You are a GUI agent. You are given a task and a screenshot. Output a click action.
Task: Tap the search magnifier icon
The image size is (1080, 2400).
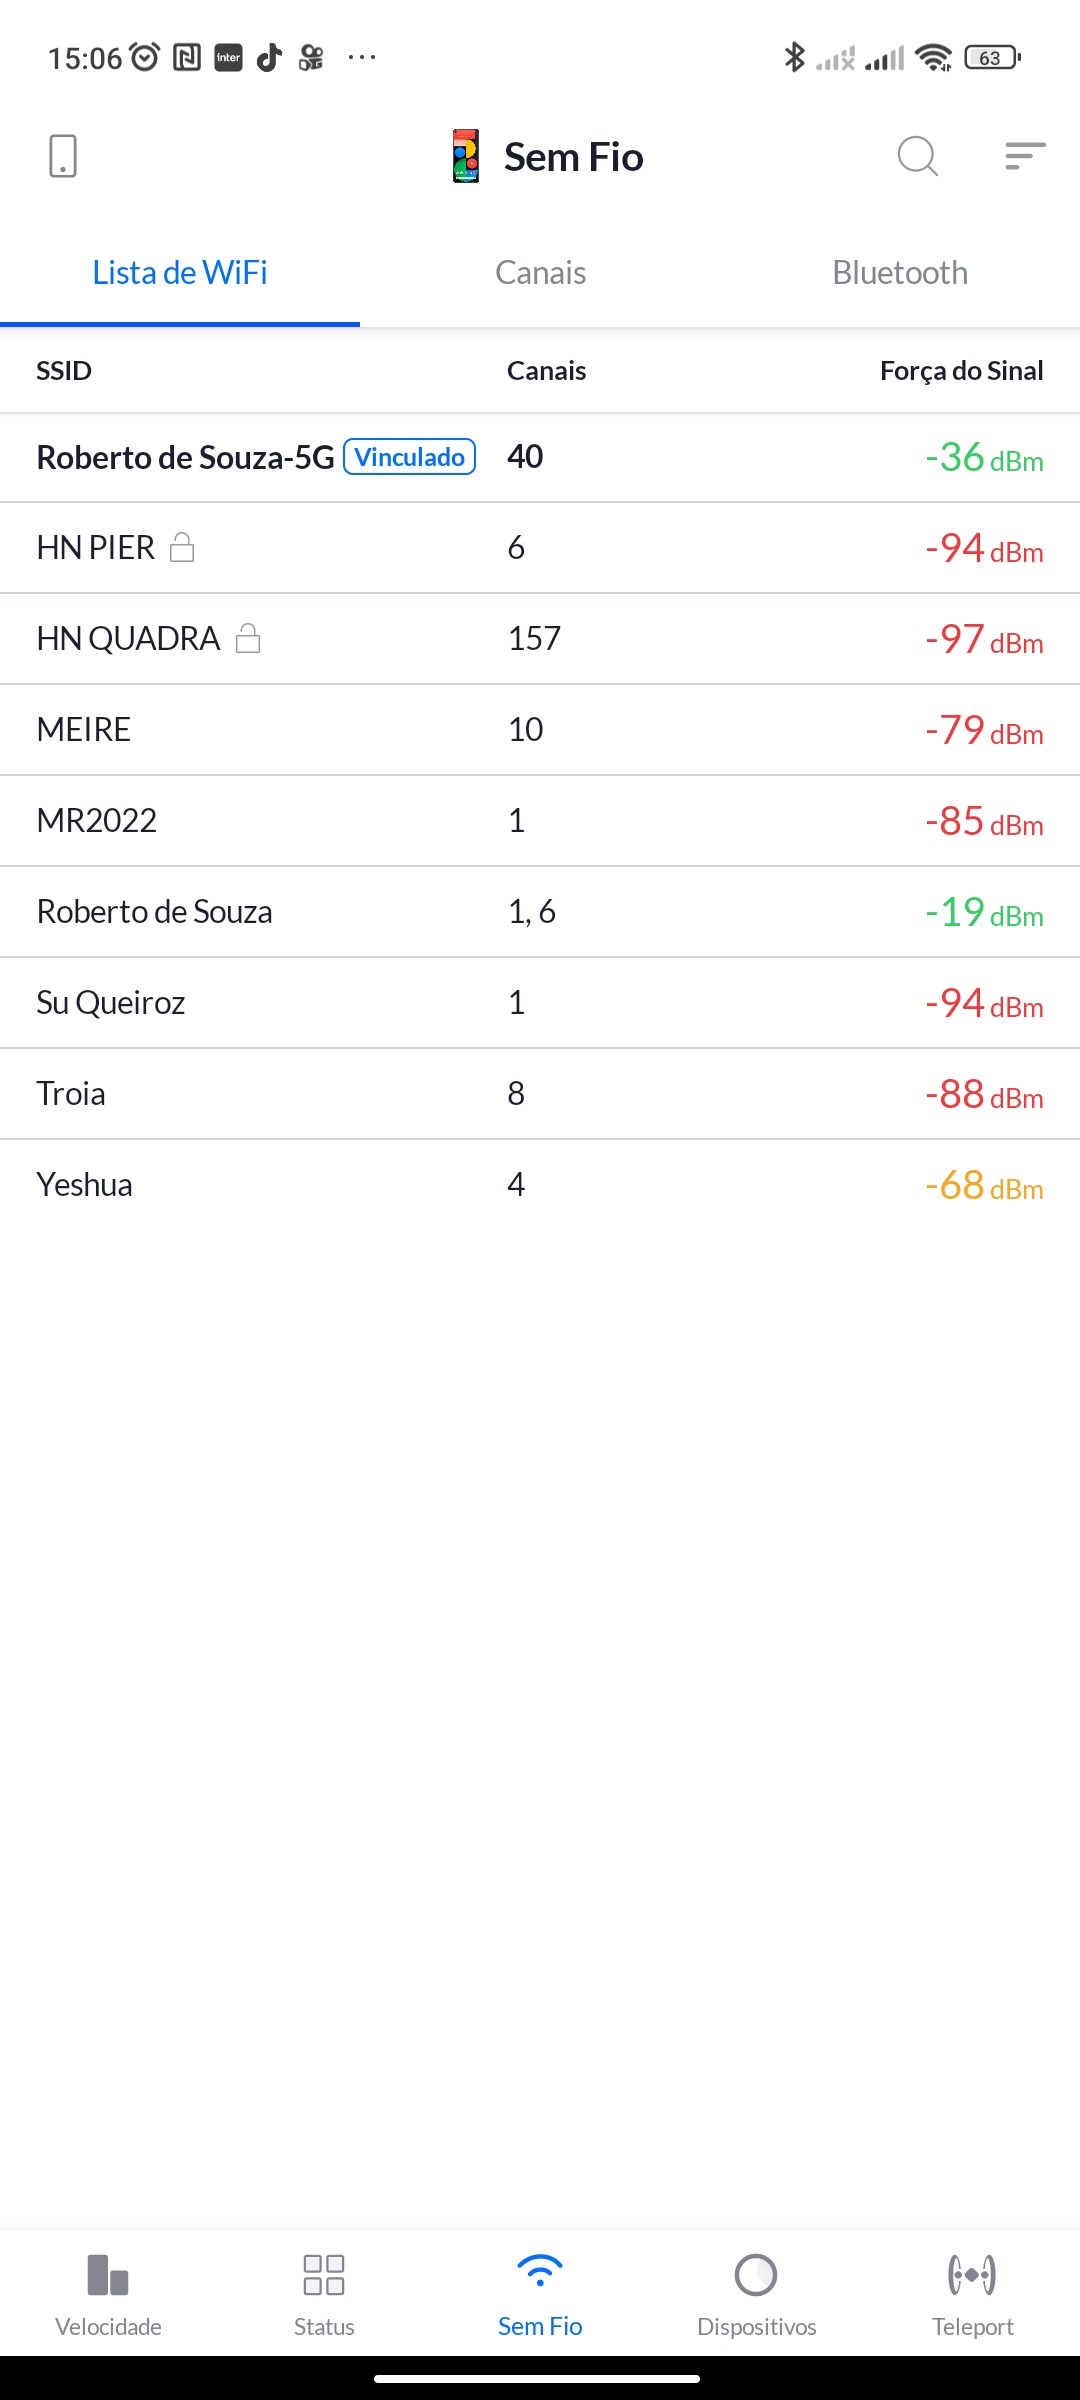(x=917, y=157)
